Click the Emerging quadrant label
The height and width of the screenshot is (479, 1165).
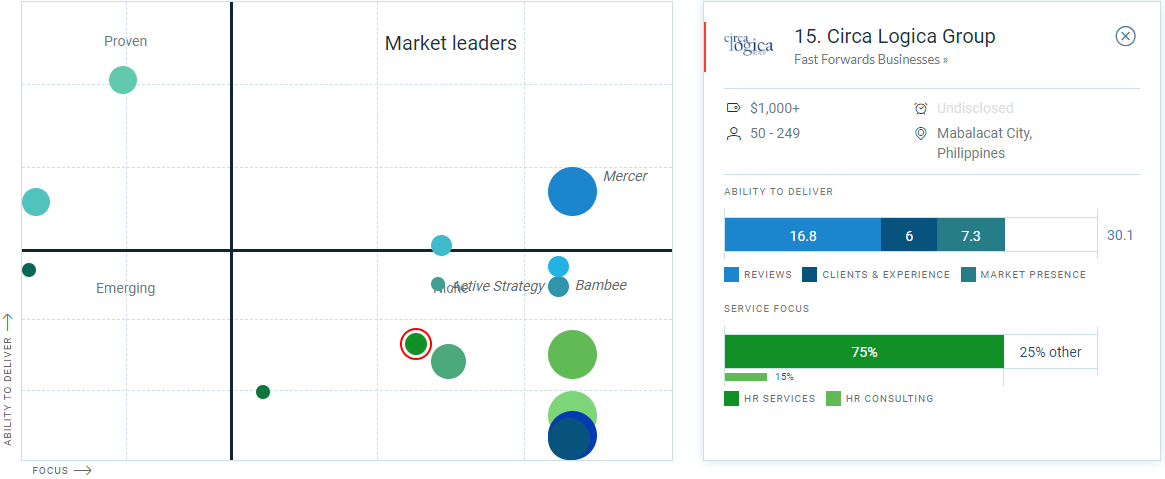[x=126, y=288]
